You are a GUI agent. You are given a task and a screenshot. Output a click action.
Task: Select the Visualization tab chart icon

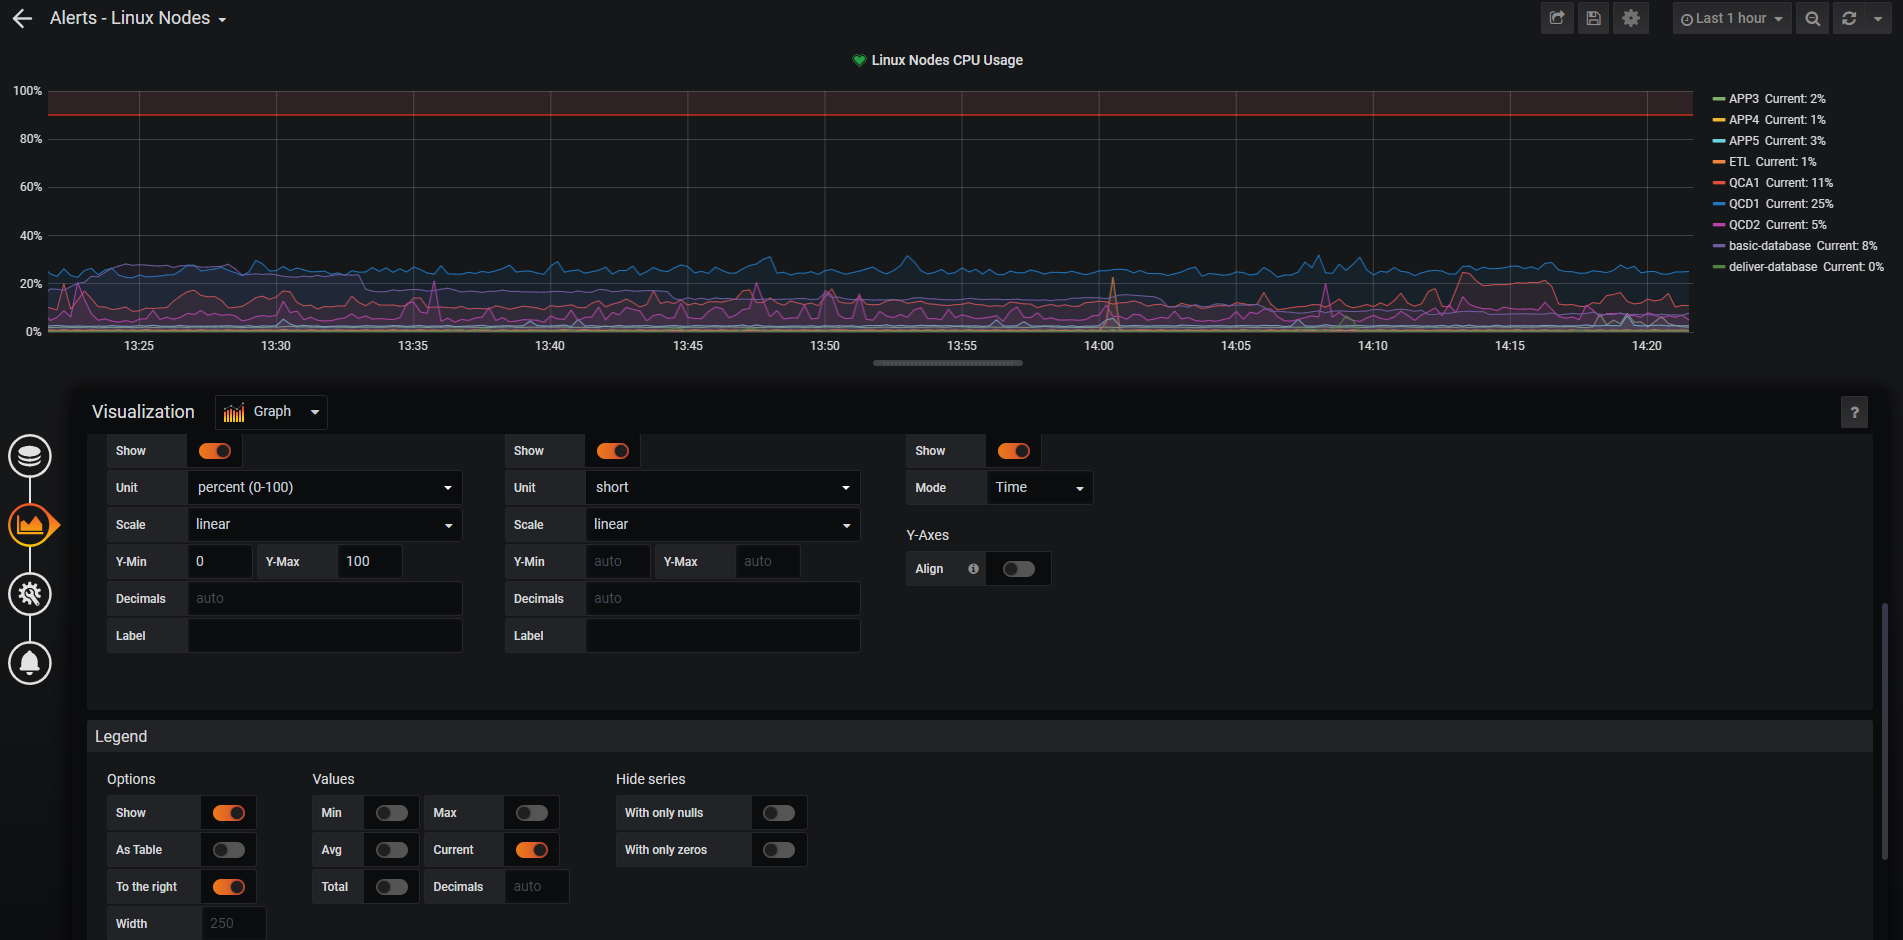click(30, 525)
